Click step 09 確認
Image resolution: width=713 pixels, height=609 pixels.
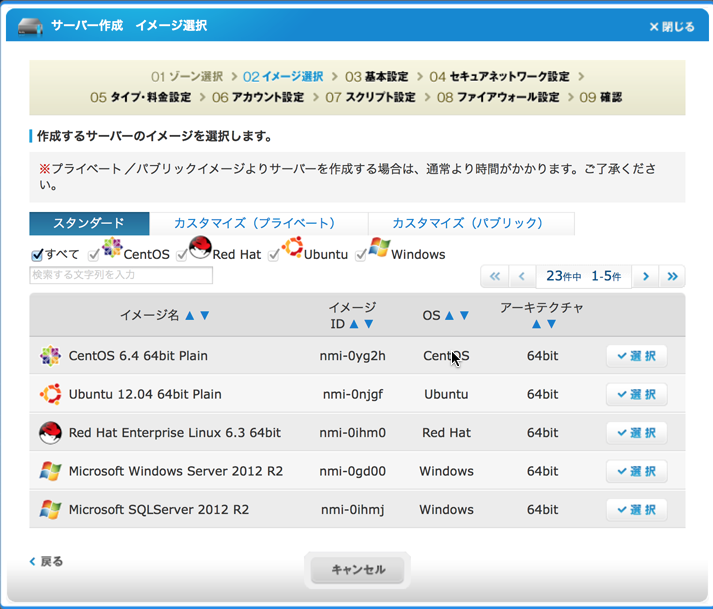coord(600,97)
